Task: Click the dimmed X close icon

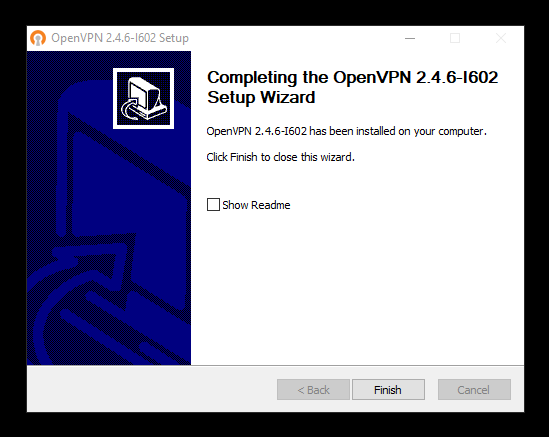Action: click(501, 38)
